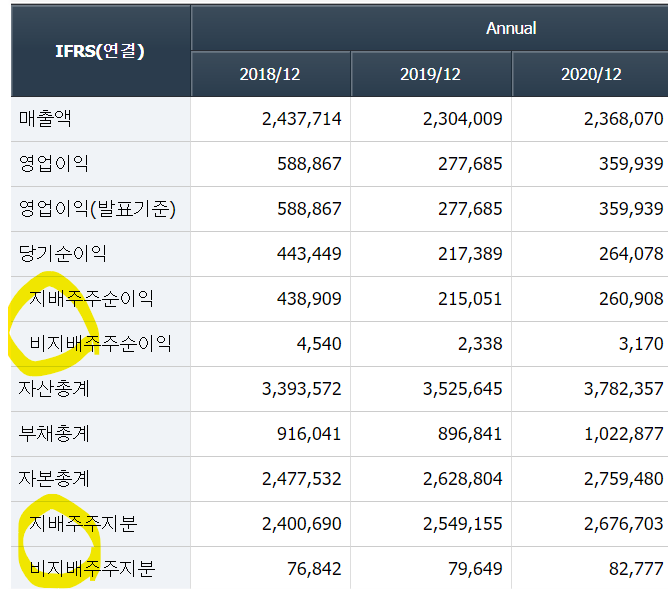This screenshot has width=668, height=589.
Task: Click the 3,782,357 total assets value
Action: click(x=624, y=389)
